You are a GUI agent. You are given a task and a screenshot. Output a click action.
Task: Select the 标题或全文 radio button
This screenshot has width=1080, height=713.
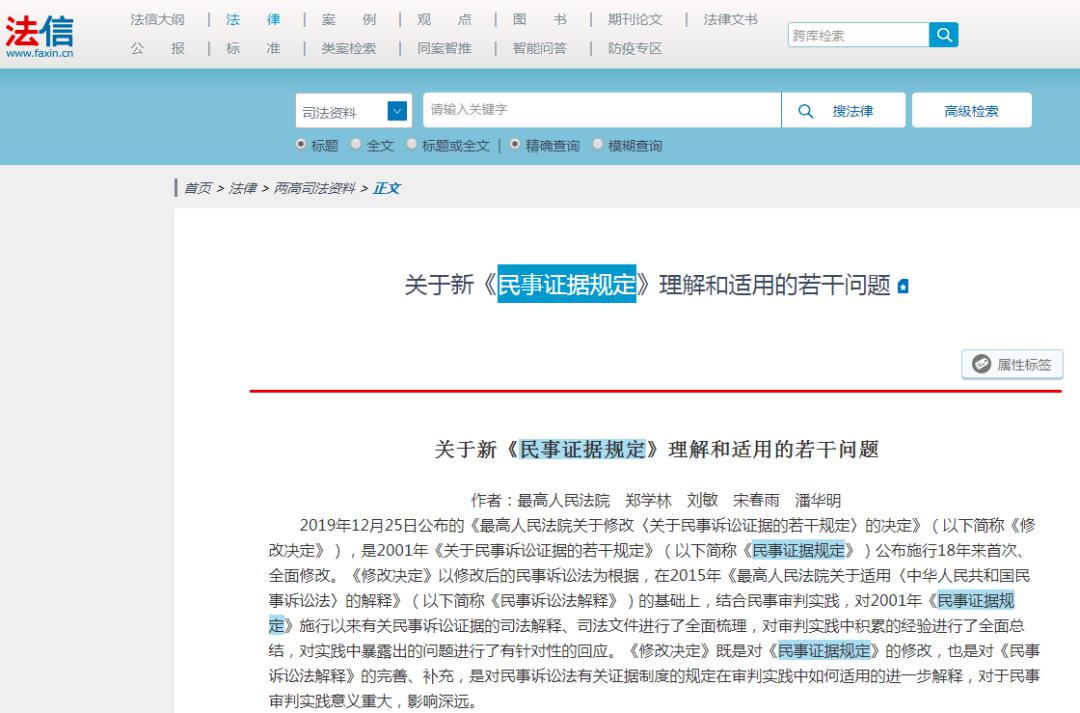coord(411,144)
